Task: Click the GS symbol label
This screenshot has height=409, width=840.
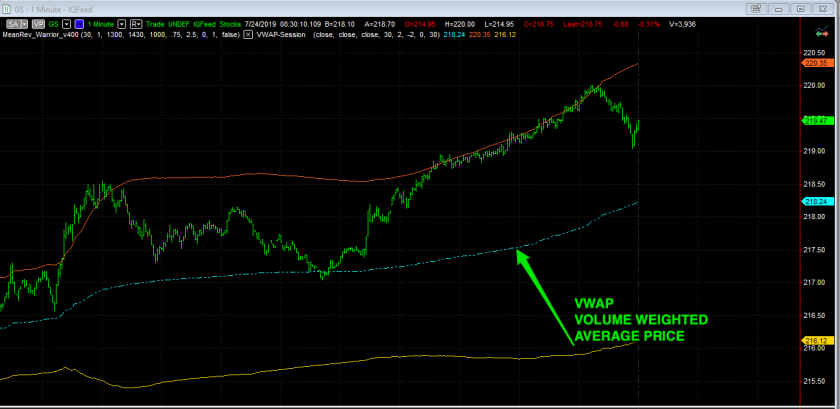Action: [x=54, y=24]
